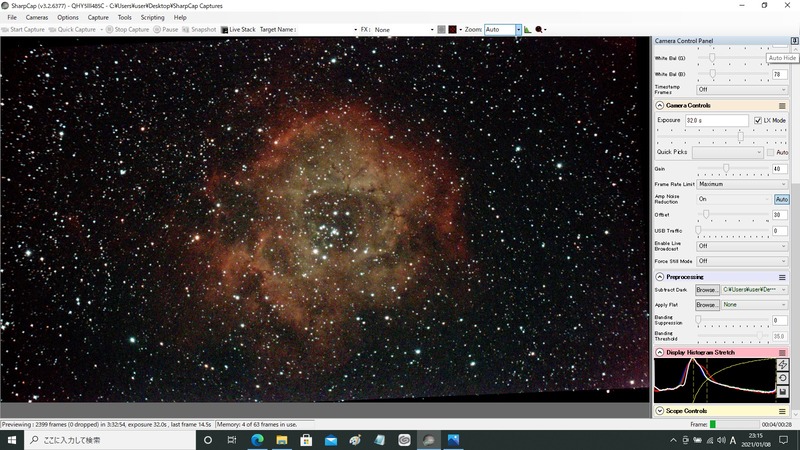Click the focus-assist magnifier icon
The height and width of the screenshot is (450, 800).
point(539,30)
